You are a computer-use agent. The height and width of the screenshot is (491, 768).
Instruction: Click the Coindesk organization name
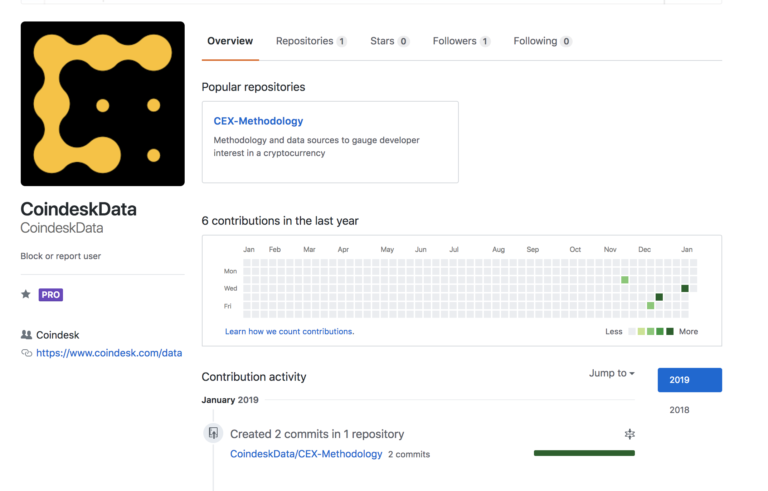(x=58, y=335)
